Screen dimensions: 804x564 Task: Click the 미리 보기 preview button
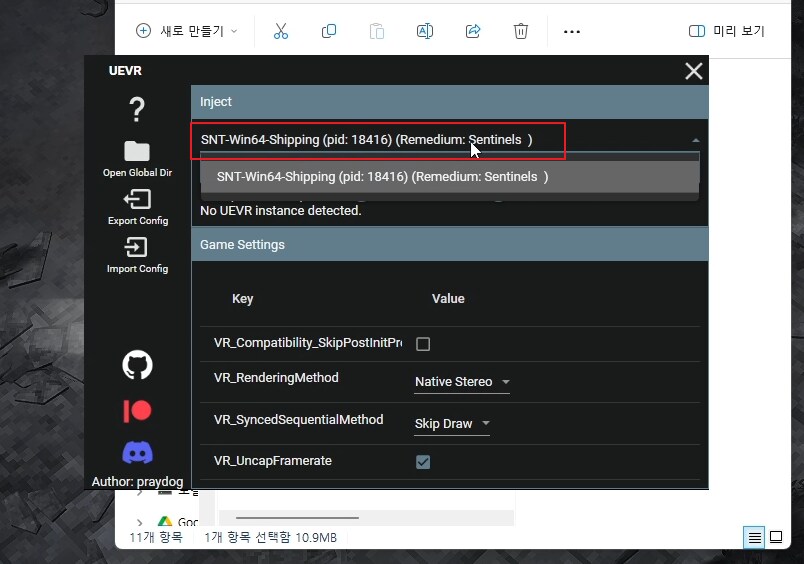click(x=727, y=31)
